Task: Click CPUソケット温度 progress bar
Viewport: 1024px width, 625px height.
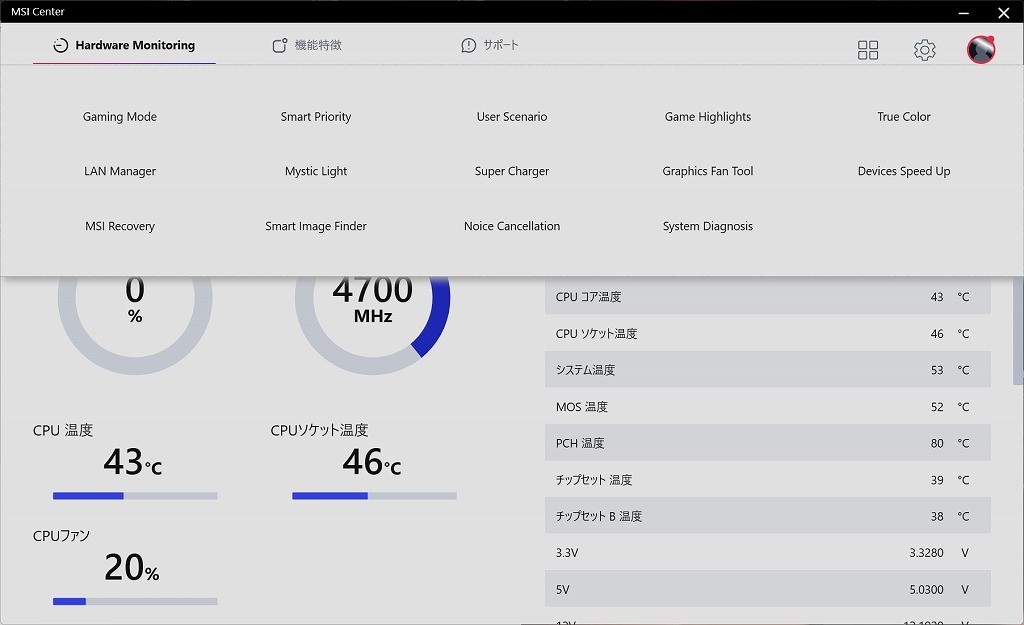Action: coord(374,496)
